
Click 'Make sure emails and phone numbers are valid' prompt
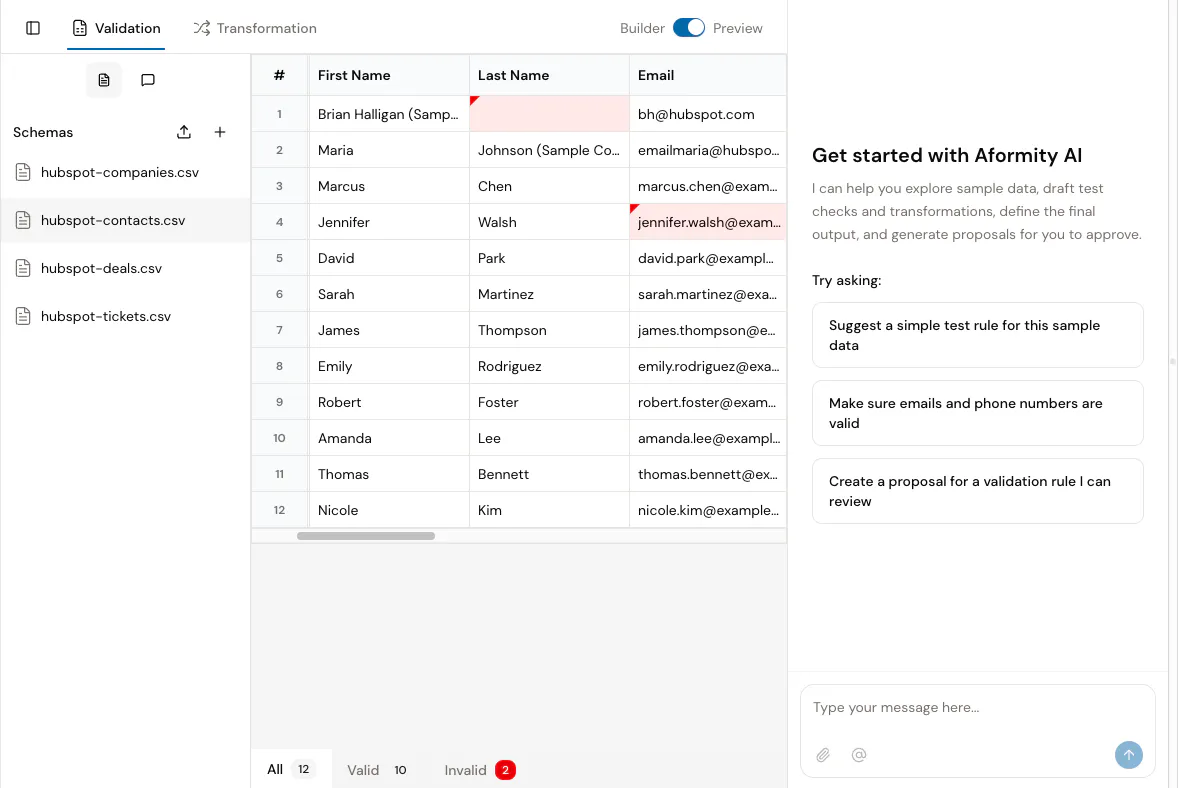977,413
